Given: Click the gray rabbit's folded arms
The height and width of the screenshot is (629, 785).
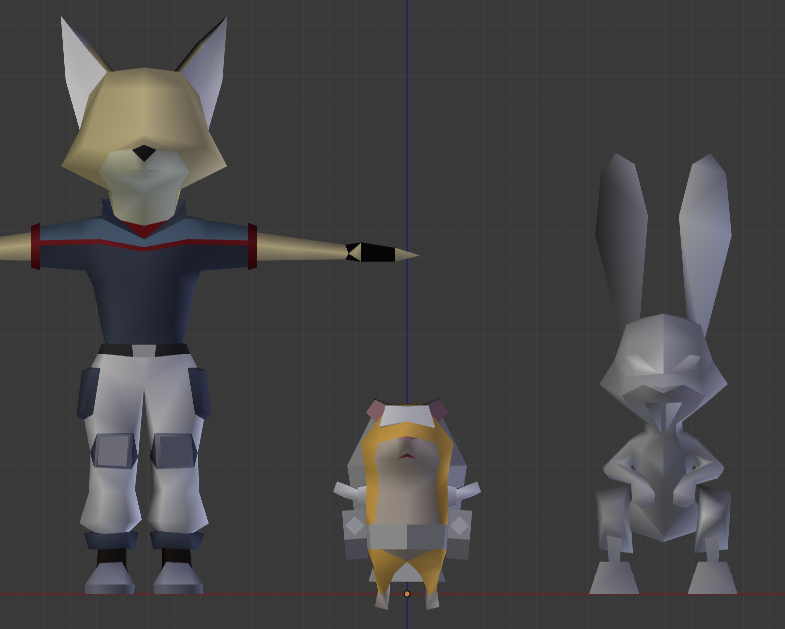Looking at the screenshot, I should point(663,480).
